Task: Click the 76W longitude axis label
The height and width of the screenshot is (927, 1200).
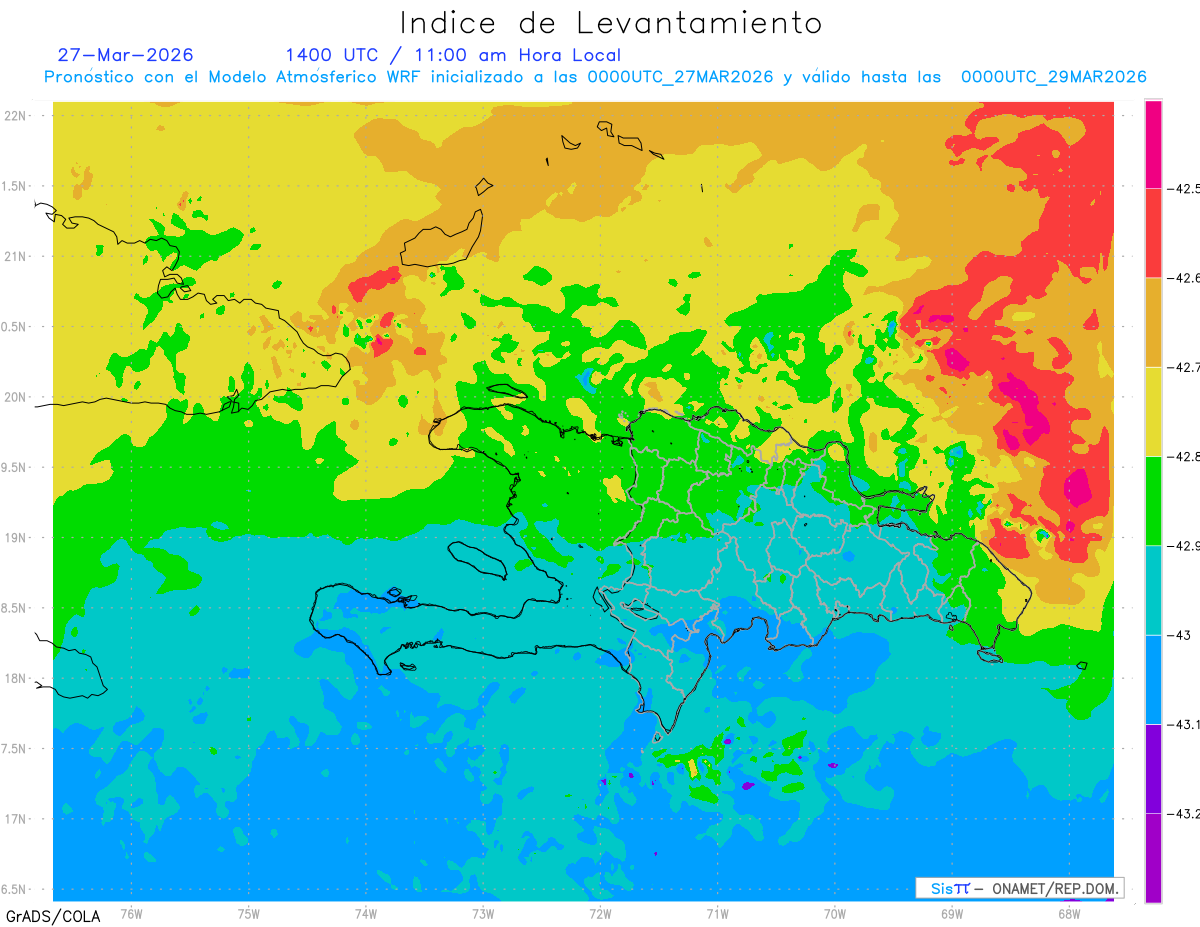Action: point(131,913)
